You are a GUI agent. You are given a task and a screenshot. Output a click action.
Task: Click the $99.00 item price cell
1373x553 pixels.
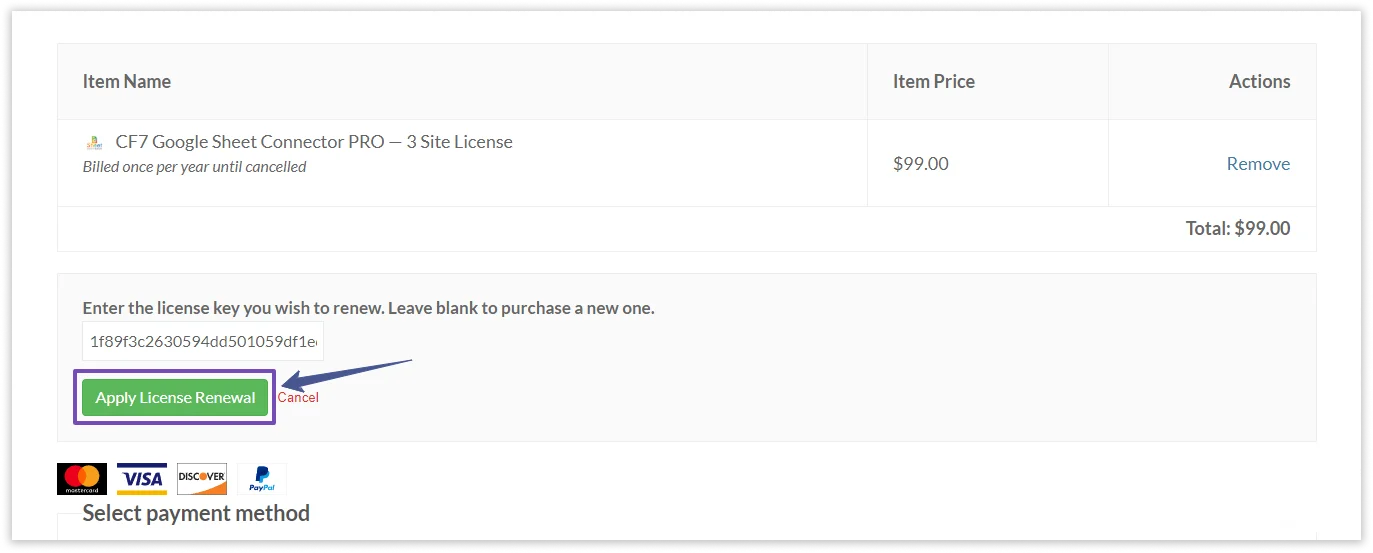921,164
